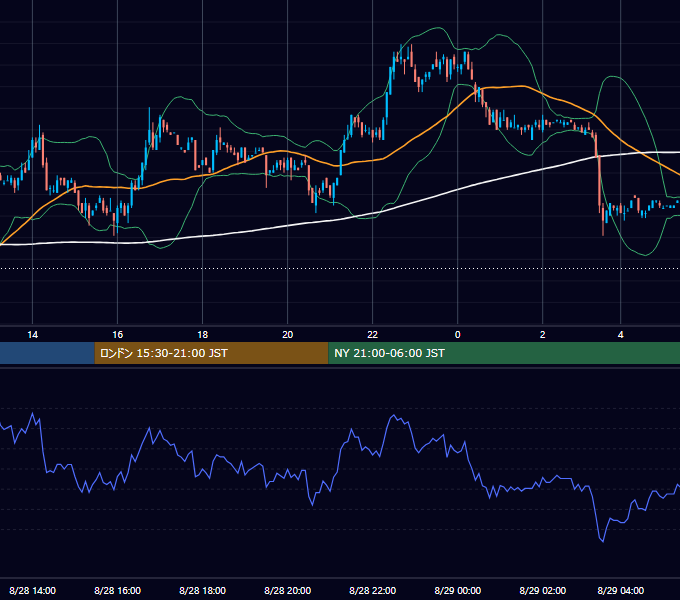Click the 16 hour label on chart axis
The height and width of the screenshot is (600, 680).
click(x=118, y=335)
